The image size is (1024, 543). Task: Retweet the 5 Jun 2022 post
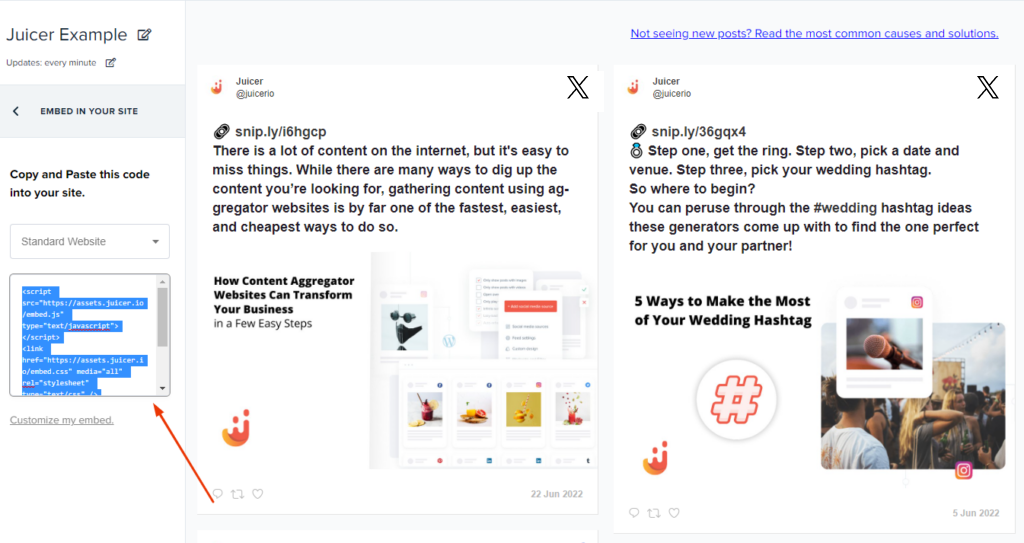click(x=654, y=513)
